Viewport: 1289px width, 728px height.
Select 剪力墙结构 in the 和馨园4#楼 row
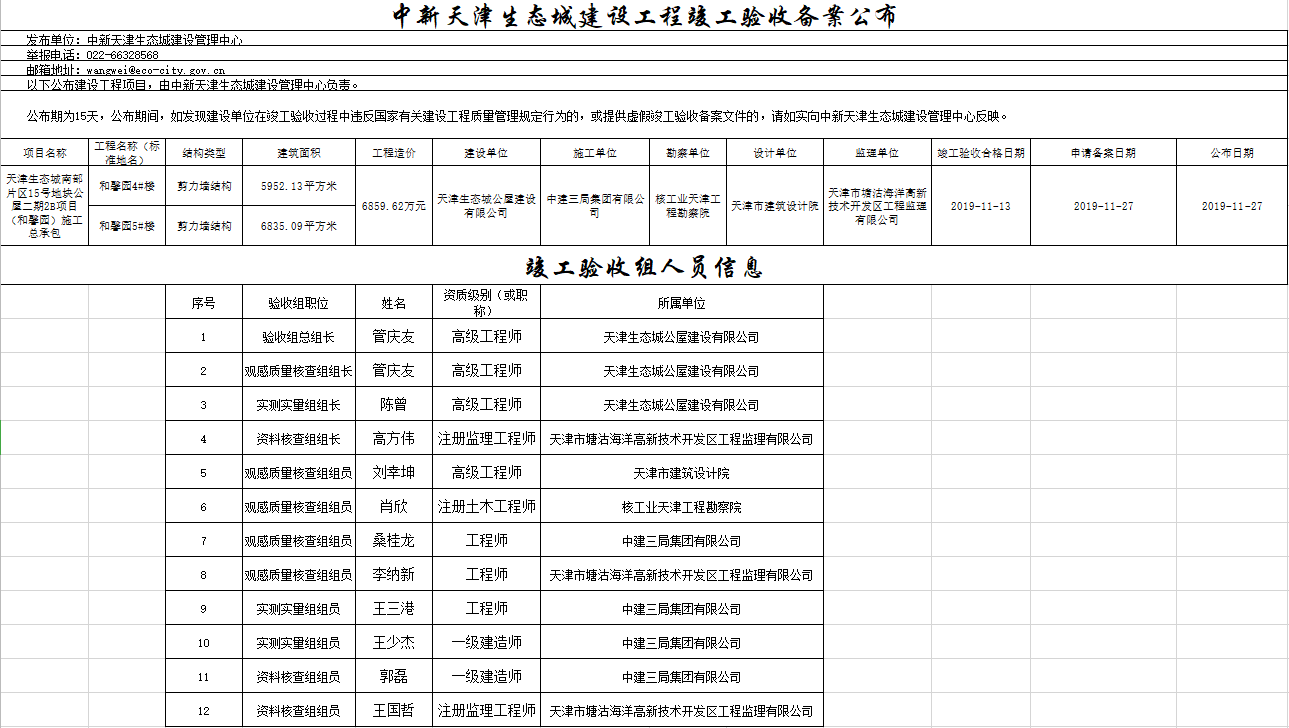(x=204, y=186)
